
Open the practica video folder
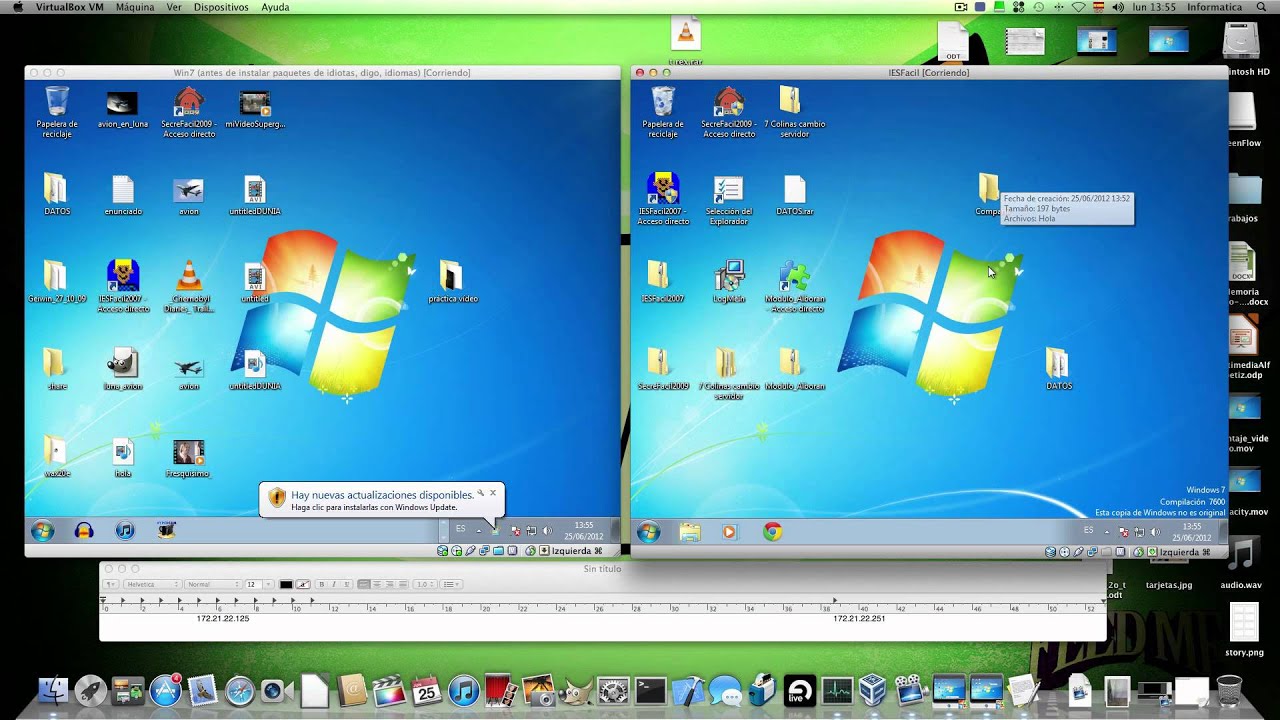click(452, 282)
